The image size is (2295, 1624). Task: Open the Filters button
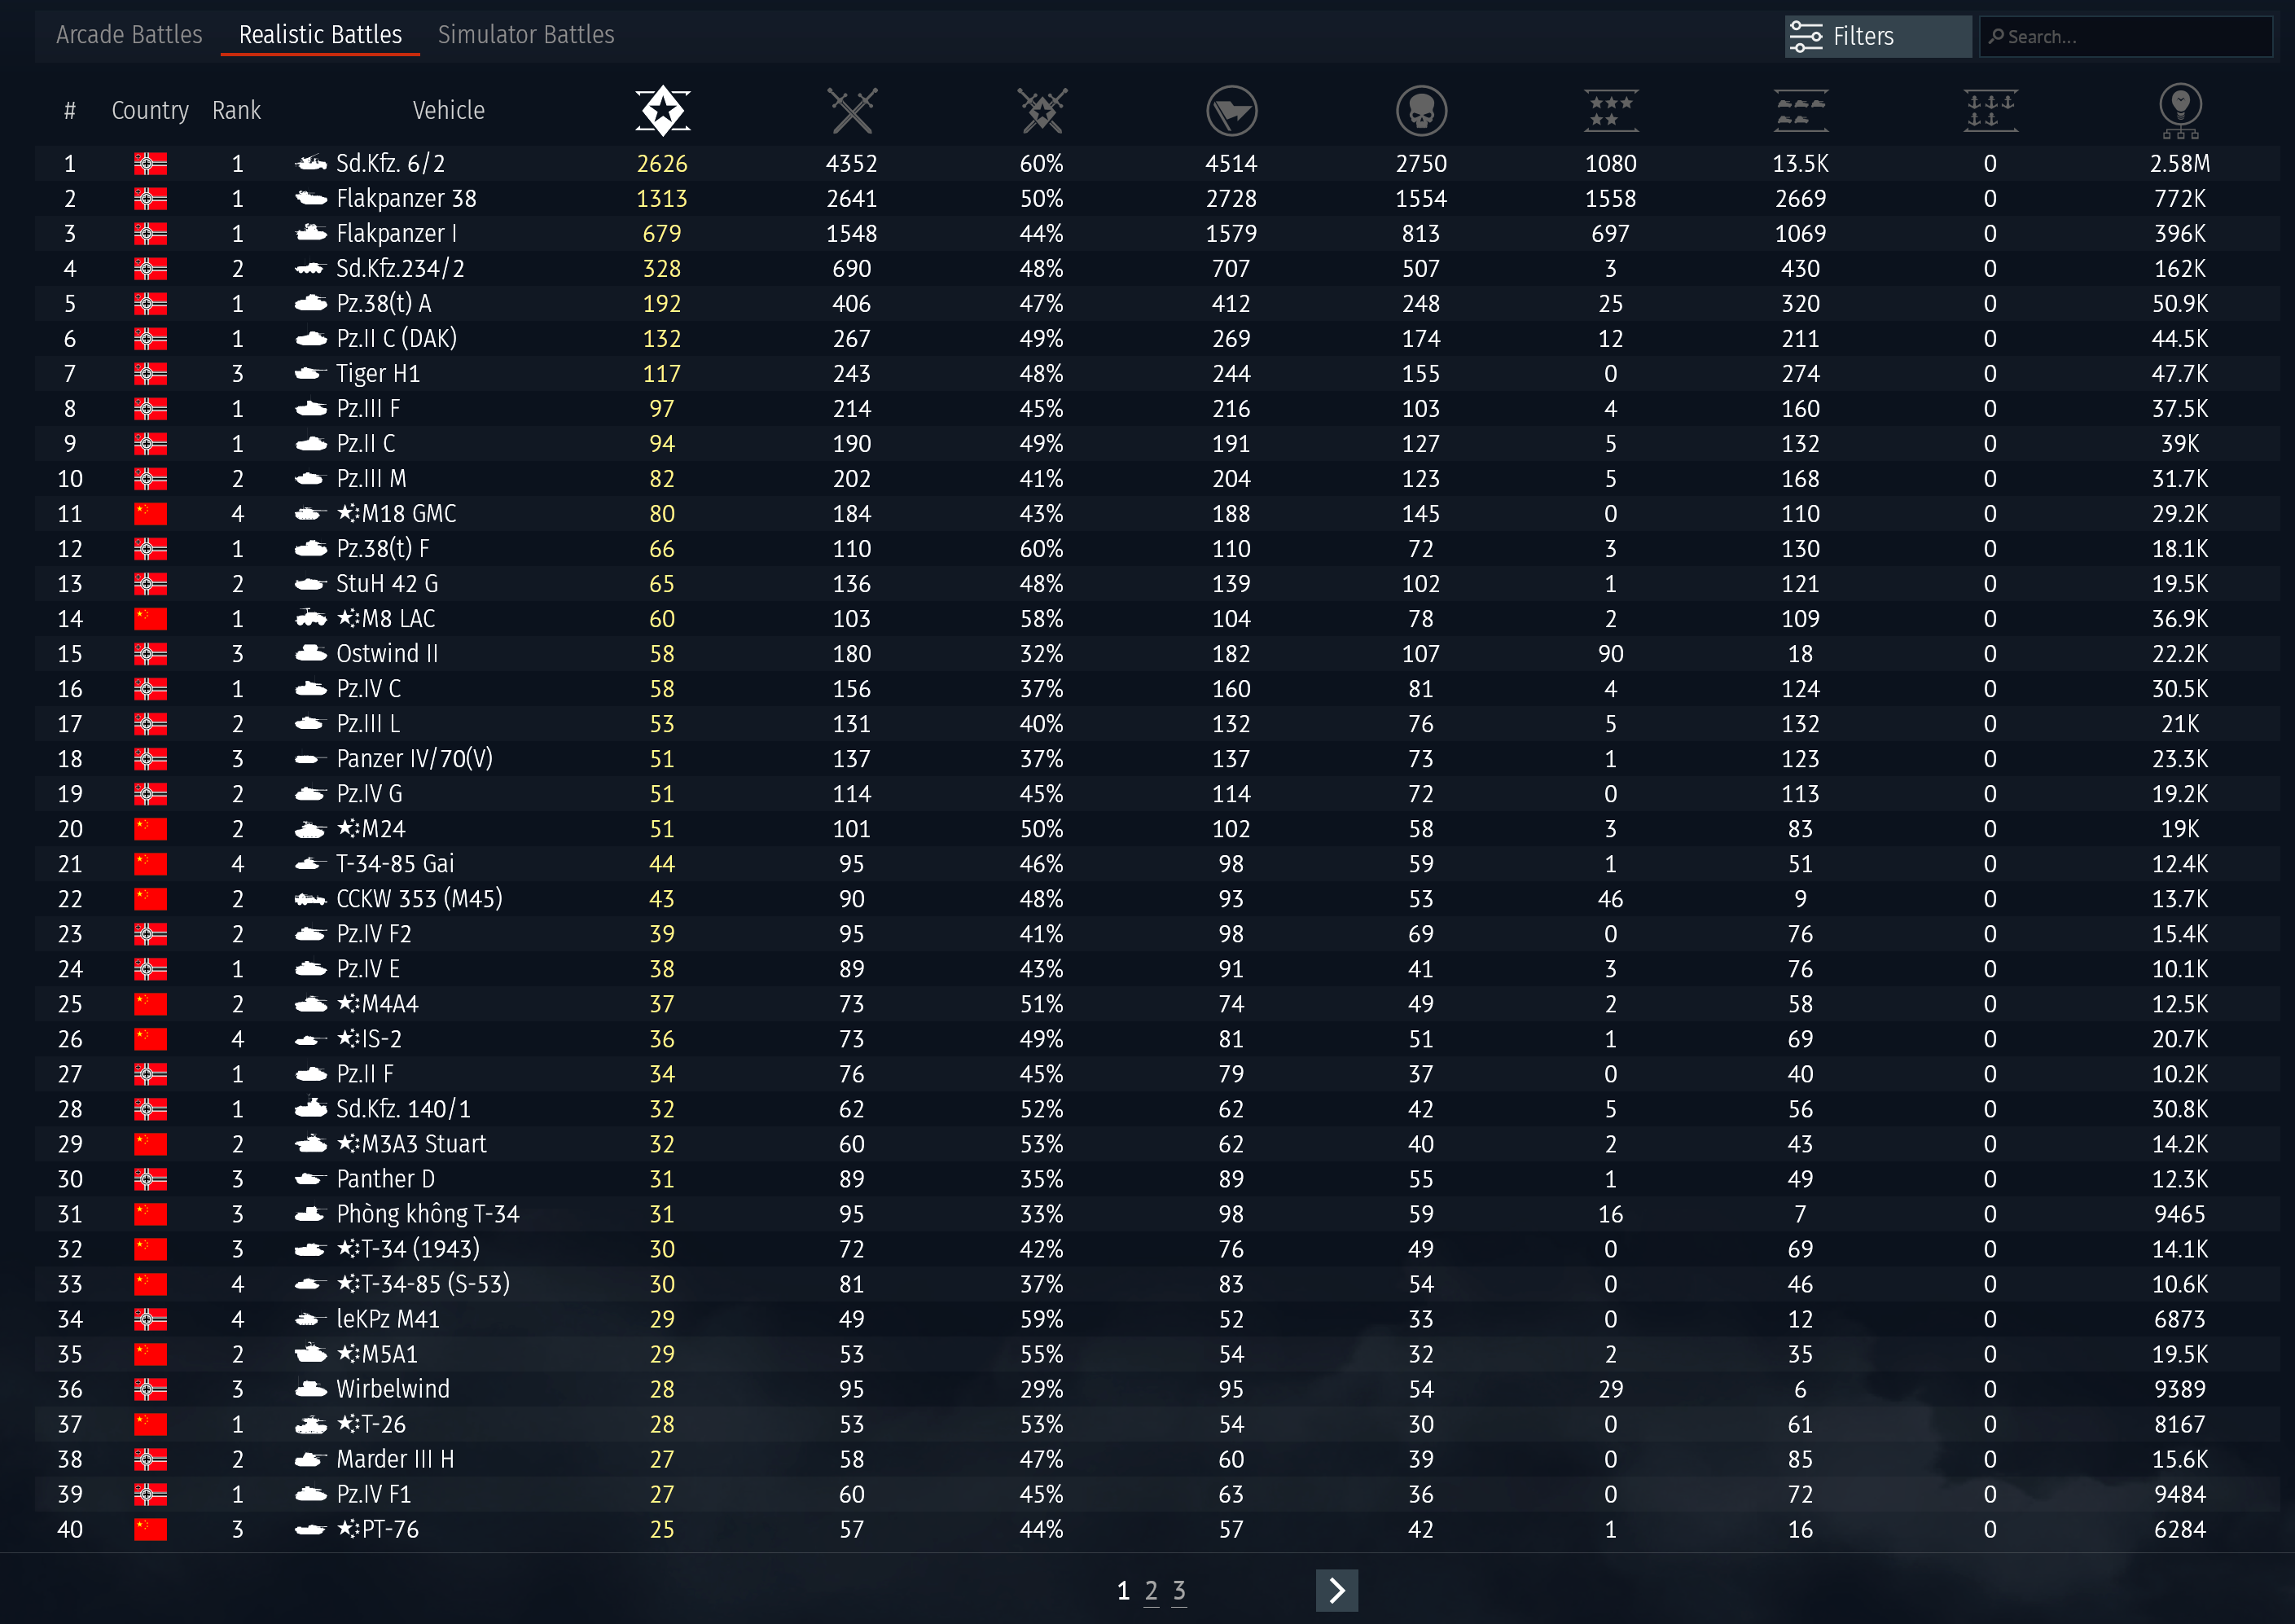point(1878,36)
